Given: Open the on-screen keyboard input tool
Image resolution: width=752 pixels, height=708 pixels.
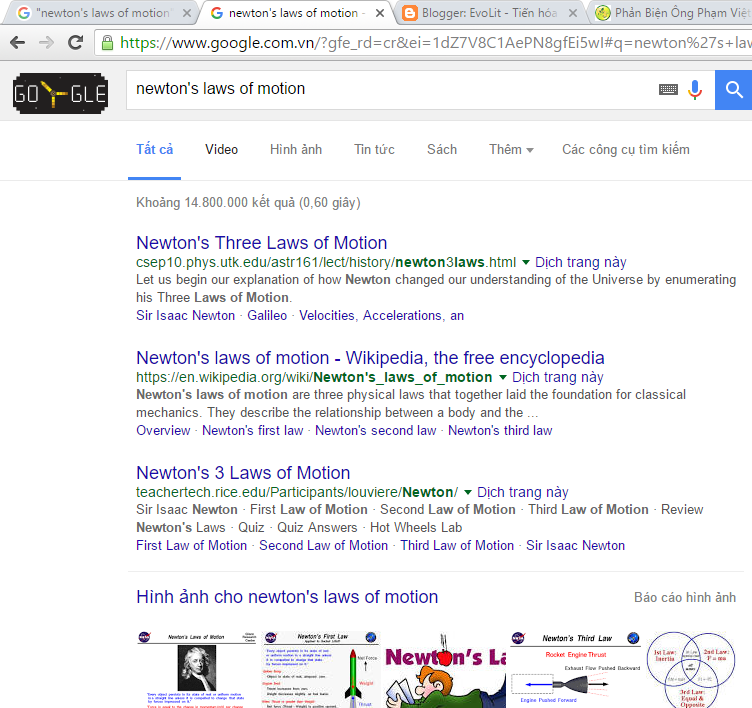Looking at the screenshot, I should click(x=668, y=89).
